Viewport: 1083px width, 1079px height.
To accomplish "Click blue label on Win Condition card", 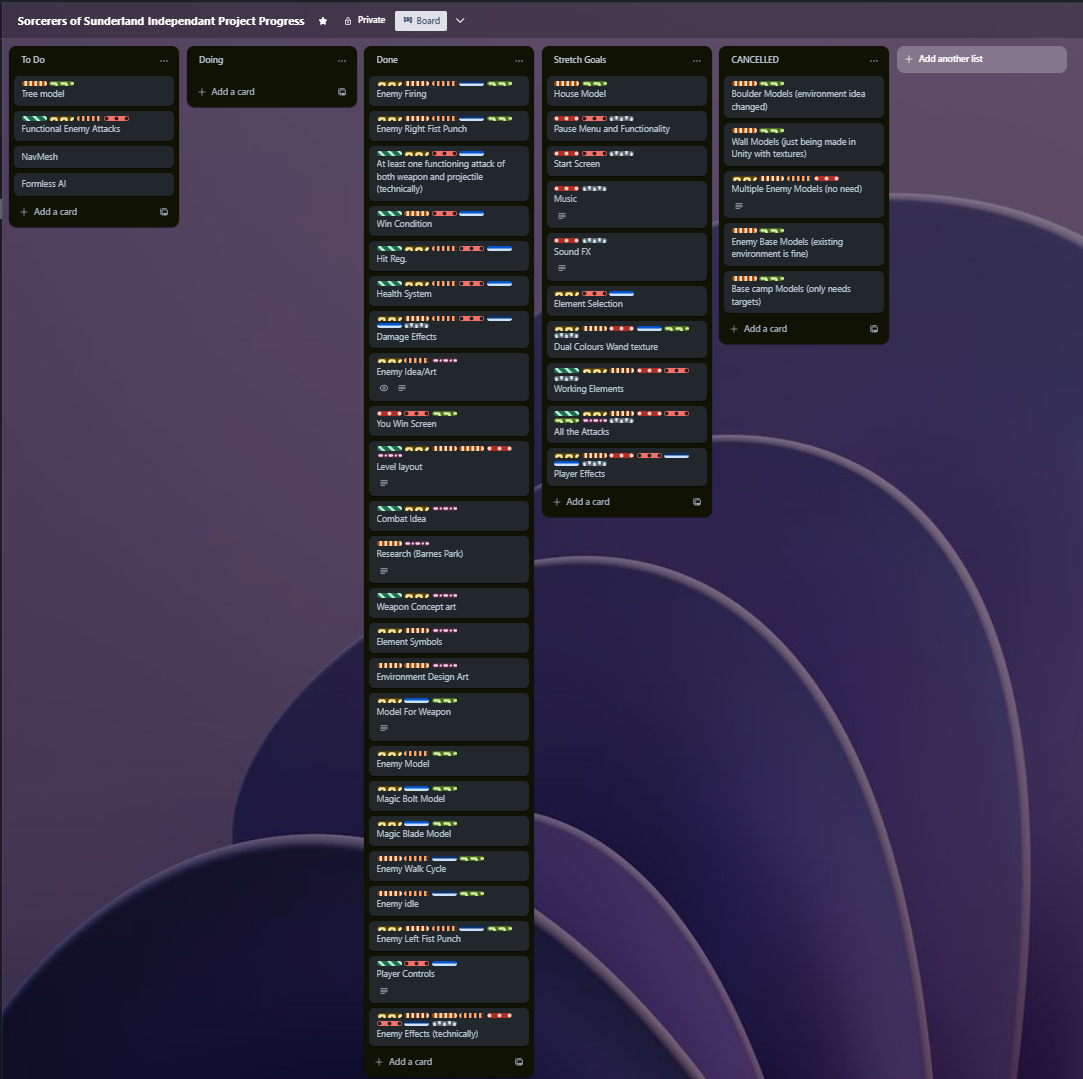I will coord(472,213).
